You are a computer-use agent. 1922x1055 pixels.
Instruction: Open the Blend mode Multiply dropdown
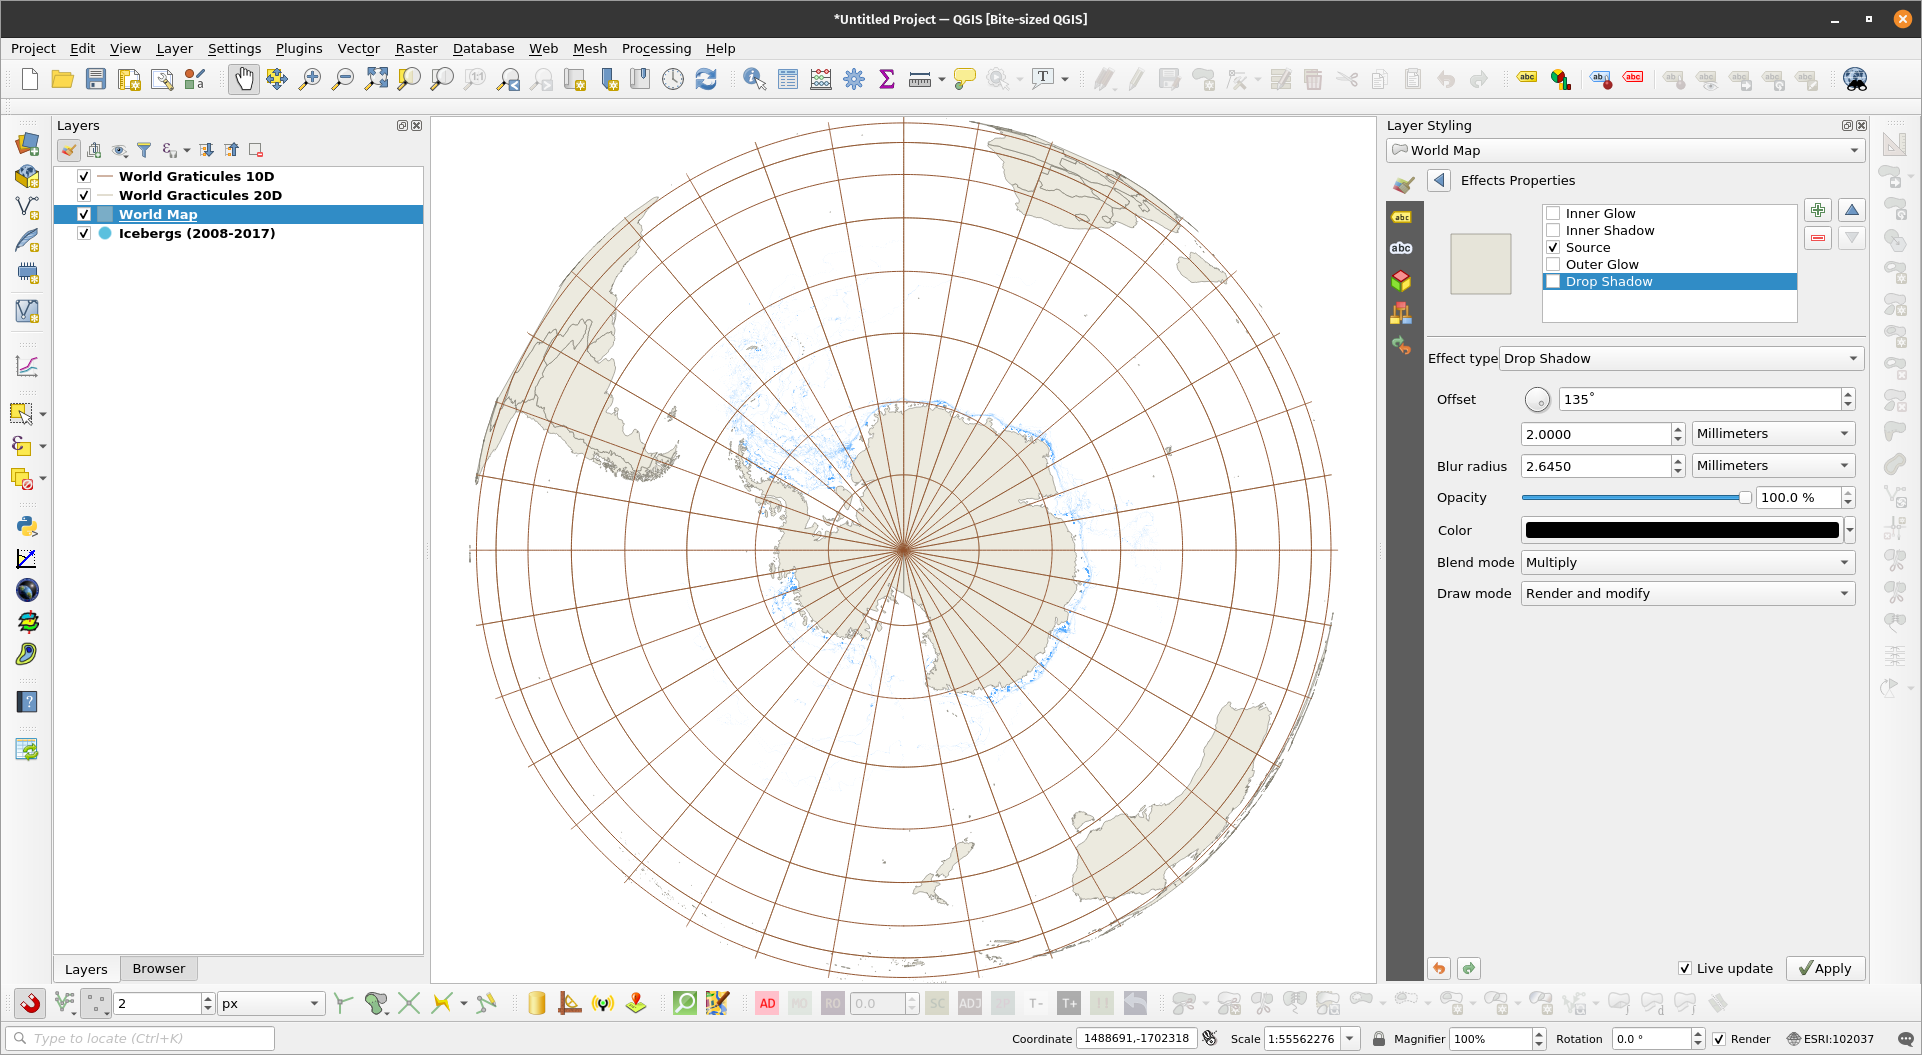tap(1687, 563)
